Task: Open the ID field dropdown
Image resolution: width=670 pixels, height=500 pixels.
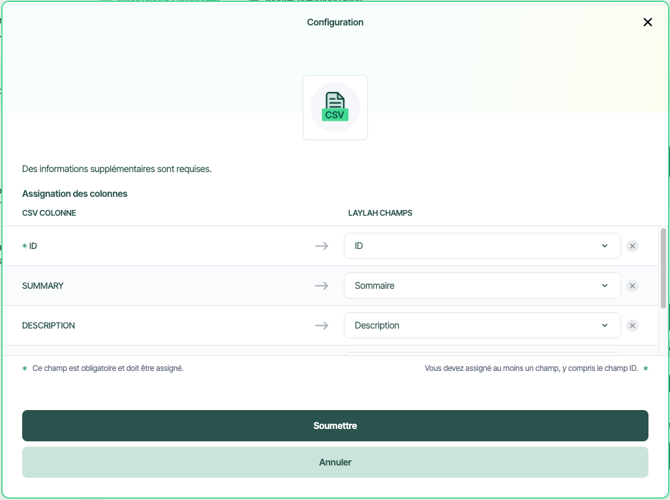Action: click(482, 246)
